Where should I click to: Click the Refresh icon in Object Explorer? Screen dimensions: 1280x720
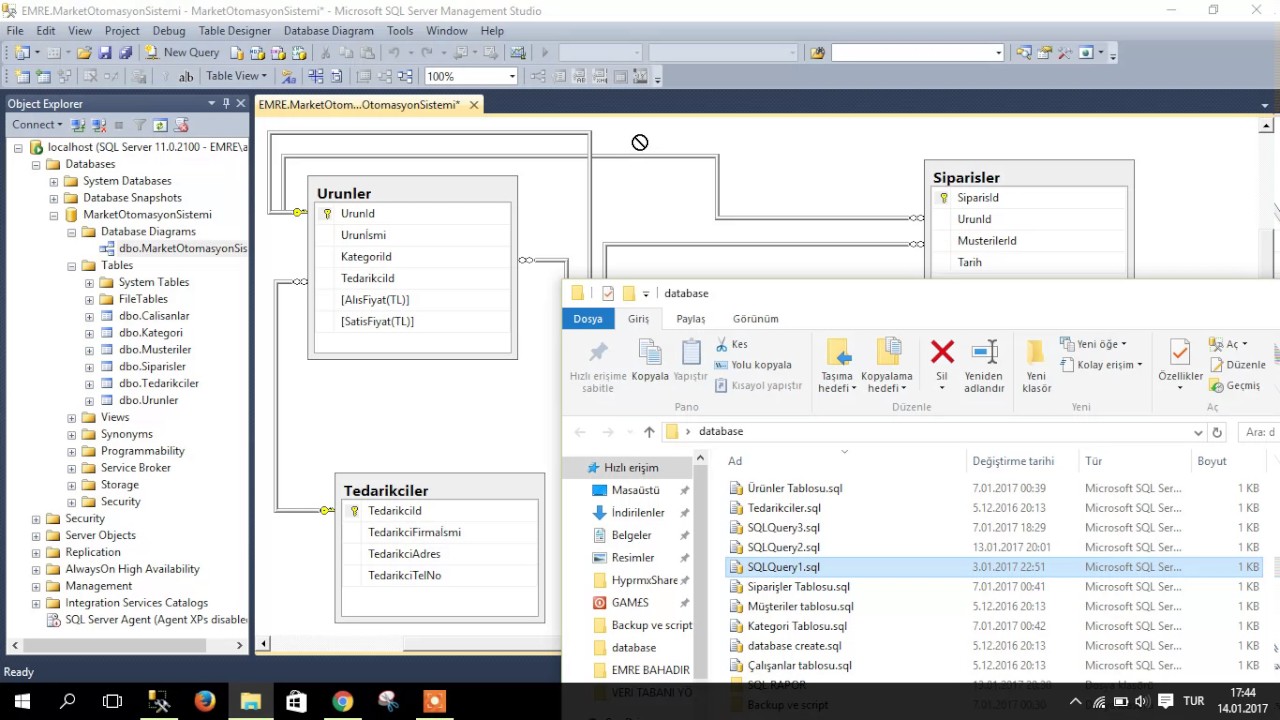tap(161, 125)
